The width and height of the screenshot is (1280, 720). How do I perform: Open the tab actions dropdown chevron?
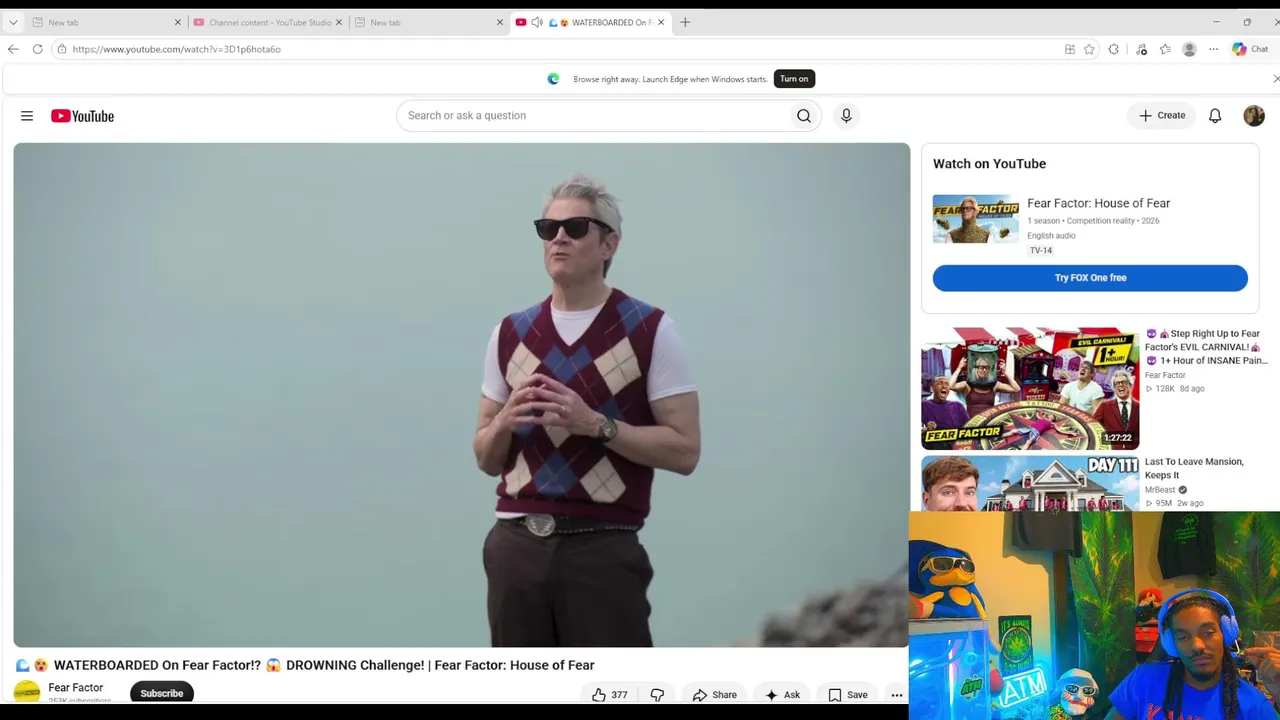point(13,22)
